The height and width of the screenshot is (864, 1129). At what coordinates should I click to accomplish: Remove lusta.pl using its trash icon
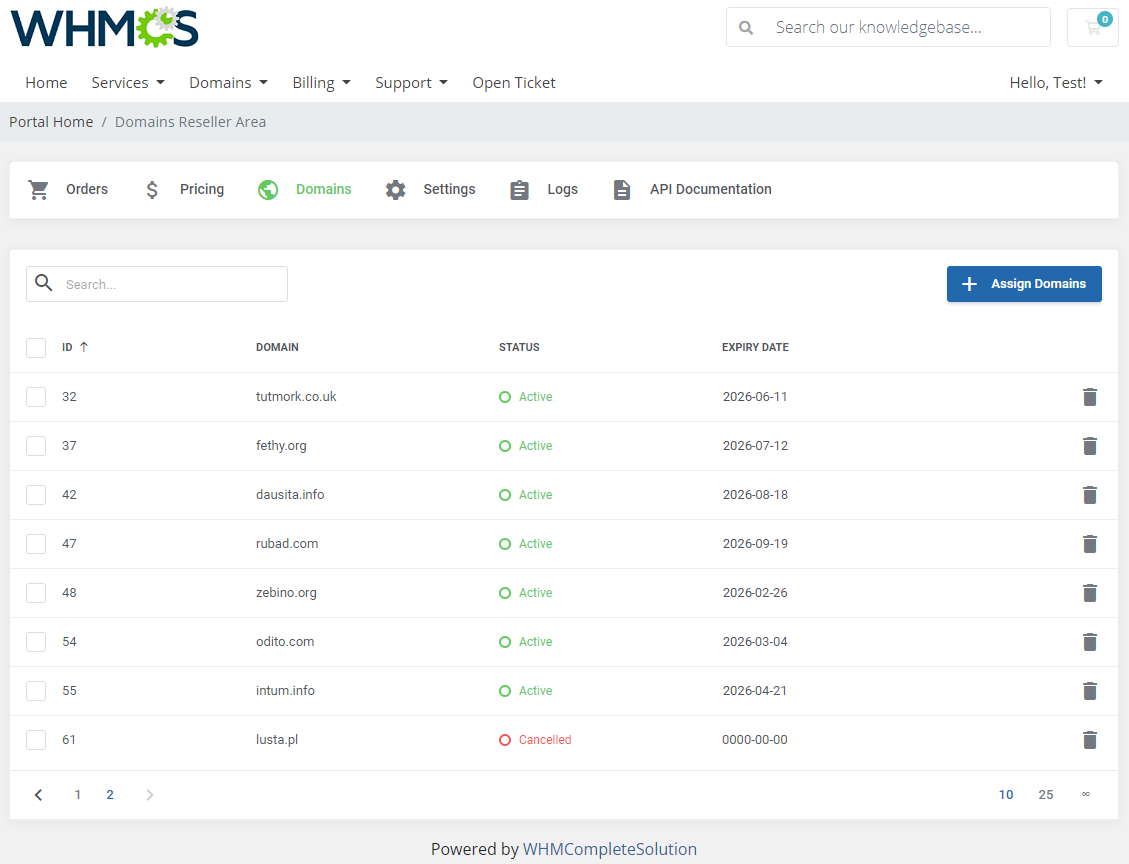pyautogui.click(x=1089, y=740)
